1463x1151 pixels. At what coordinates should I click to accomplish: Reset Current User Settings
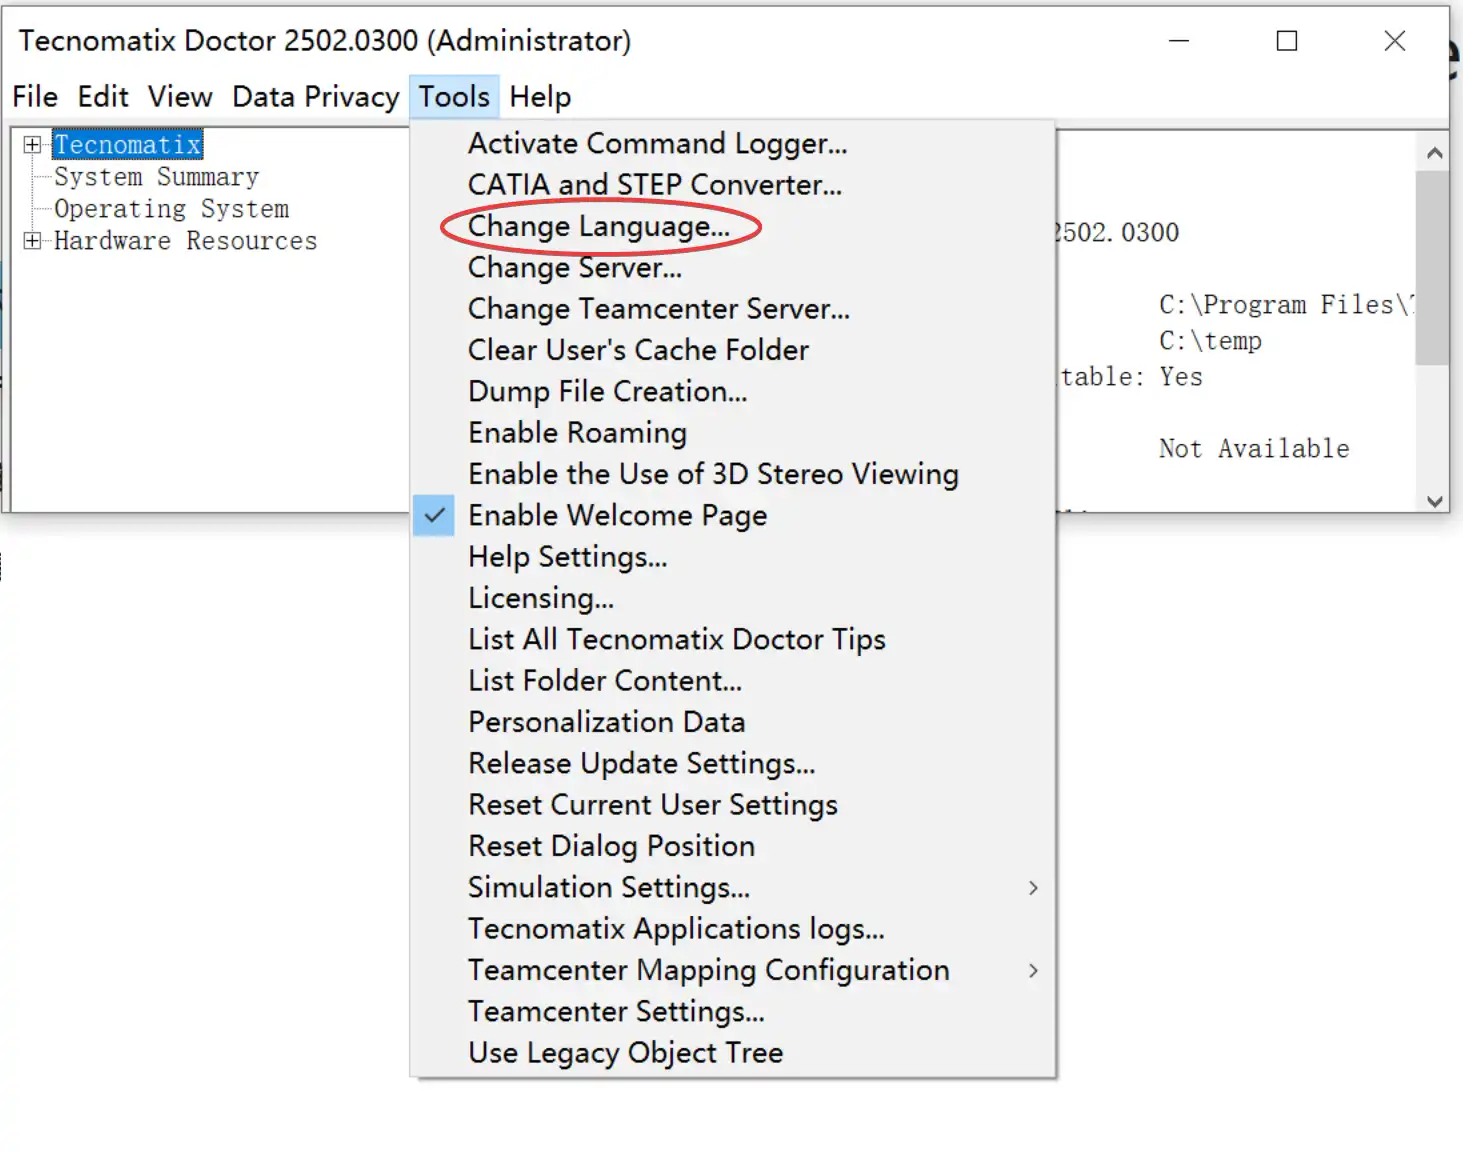733,805
